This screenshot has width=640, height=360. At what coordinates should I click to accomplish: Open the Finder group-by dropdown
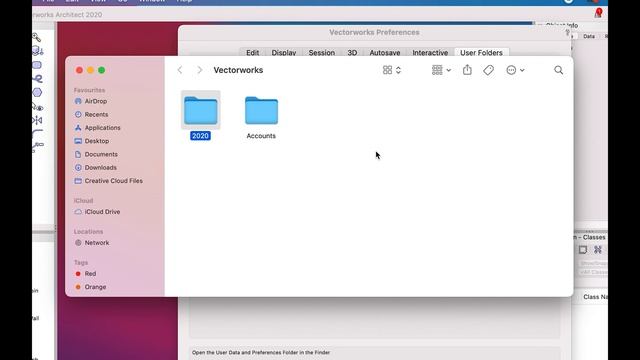[441, 70]
